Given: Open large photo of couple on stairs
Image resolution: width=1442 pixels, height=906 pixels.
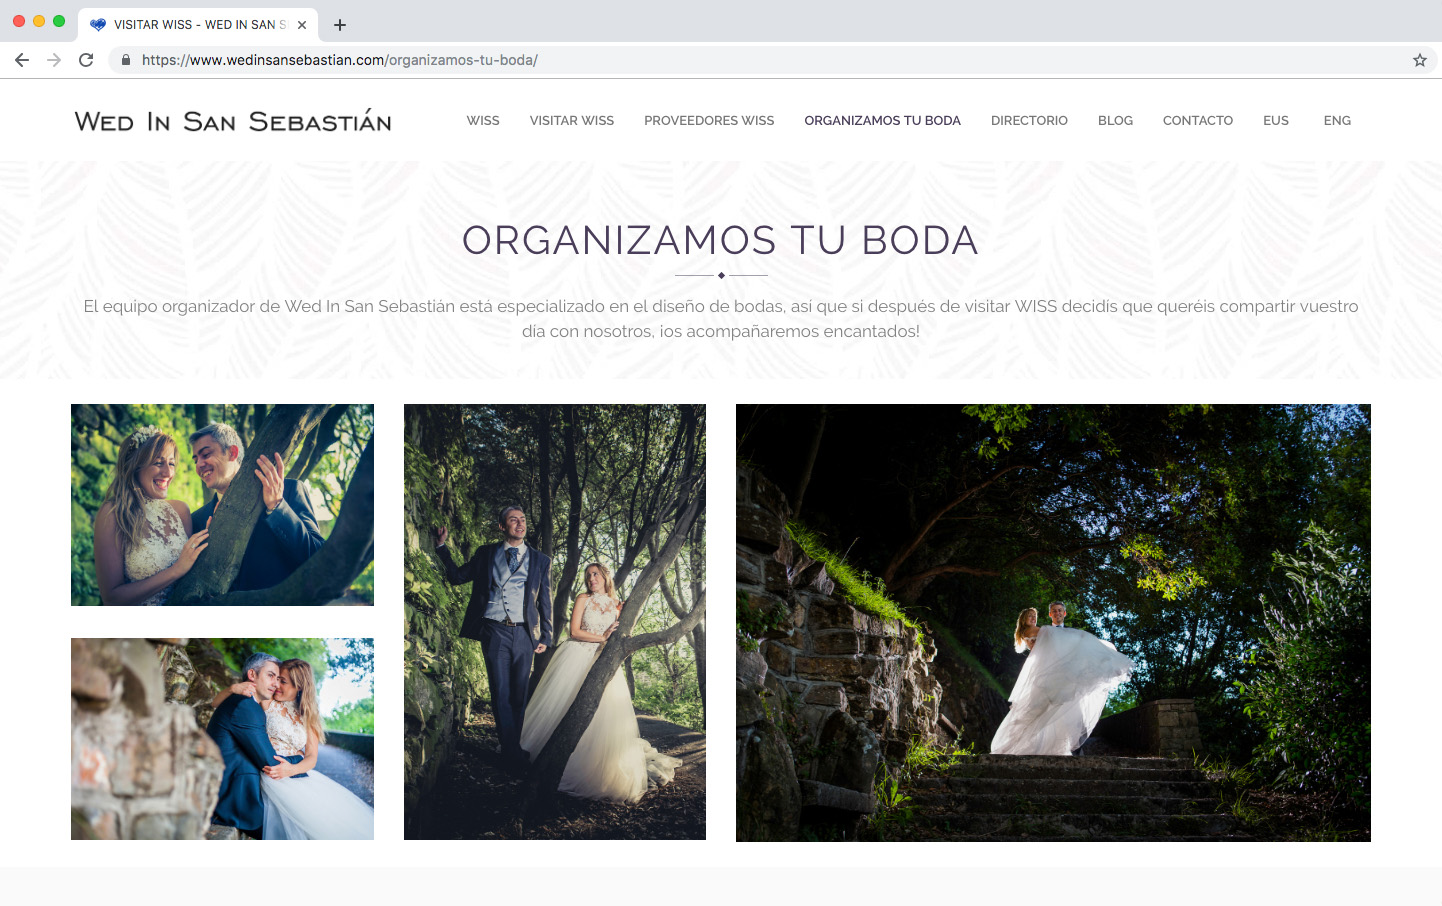Looking at the screenshot, I should click(1053, 623).
